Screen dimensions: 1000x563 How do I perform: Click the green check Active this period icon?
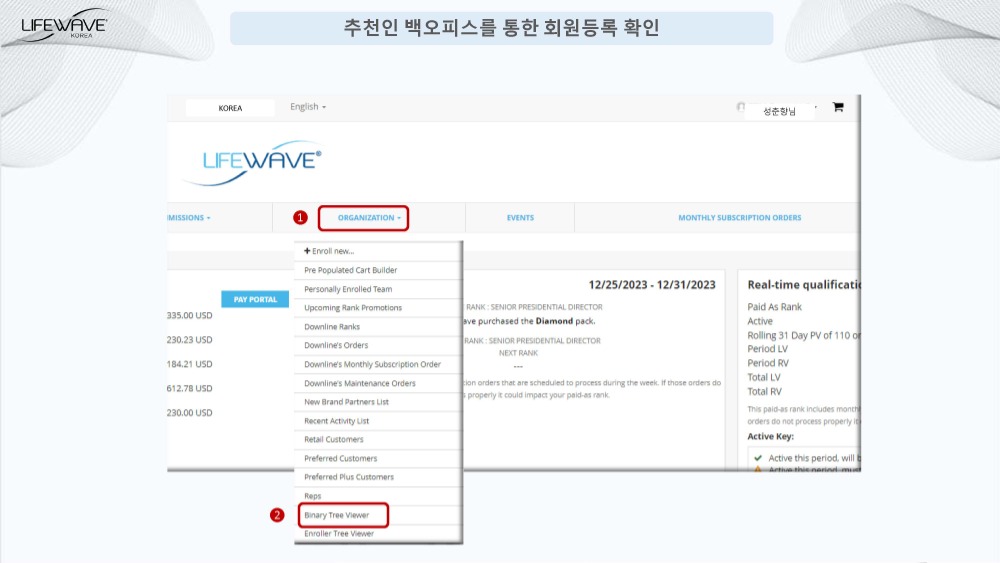coord(758,458)
